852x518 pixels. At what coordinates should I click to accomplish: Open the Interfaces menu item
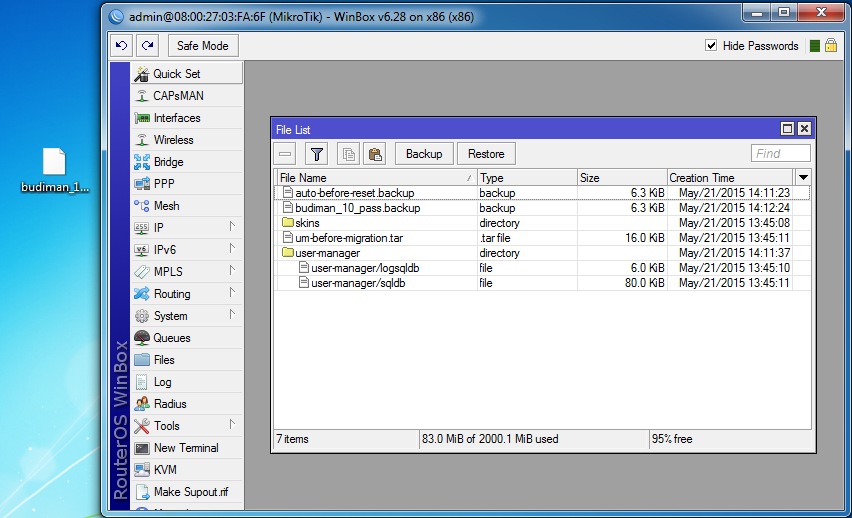click(187, 118)
